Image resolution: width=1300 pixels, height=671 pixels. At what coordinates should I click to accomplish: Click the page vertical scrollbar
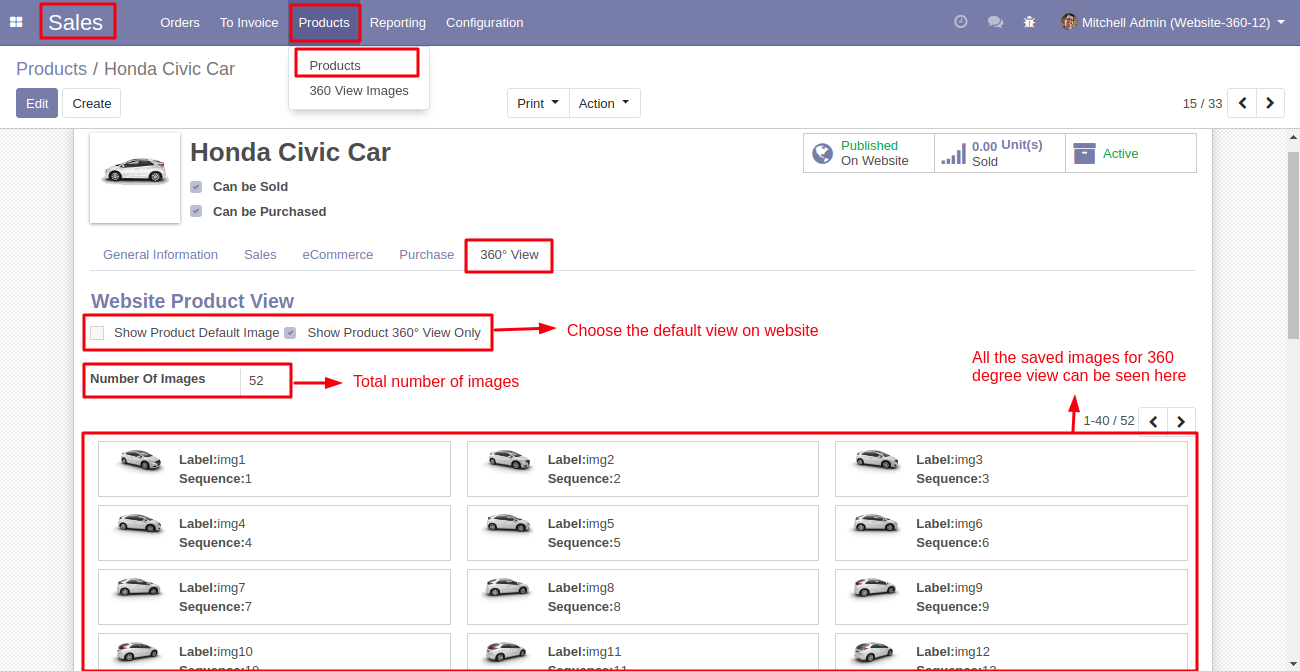click(x=1293, y=245)
